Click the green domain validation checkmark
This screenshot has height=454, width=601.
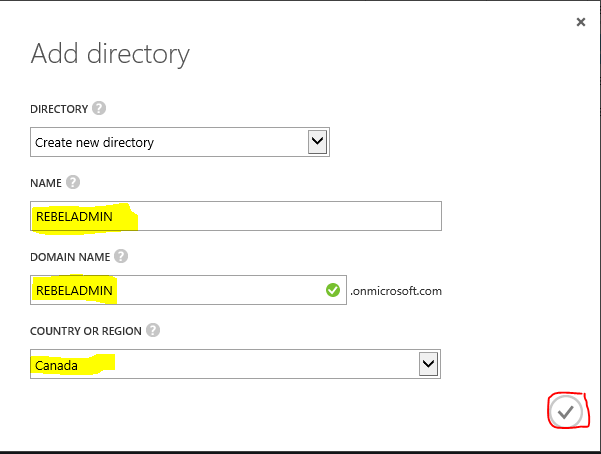click(333, 290)
